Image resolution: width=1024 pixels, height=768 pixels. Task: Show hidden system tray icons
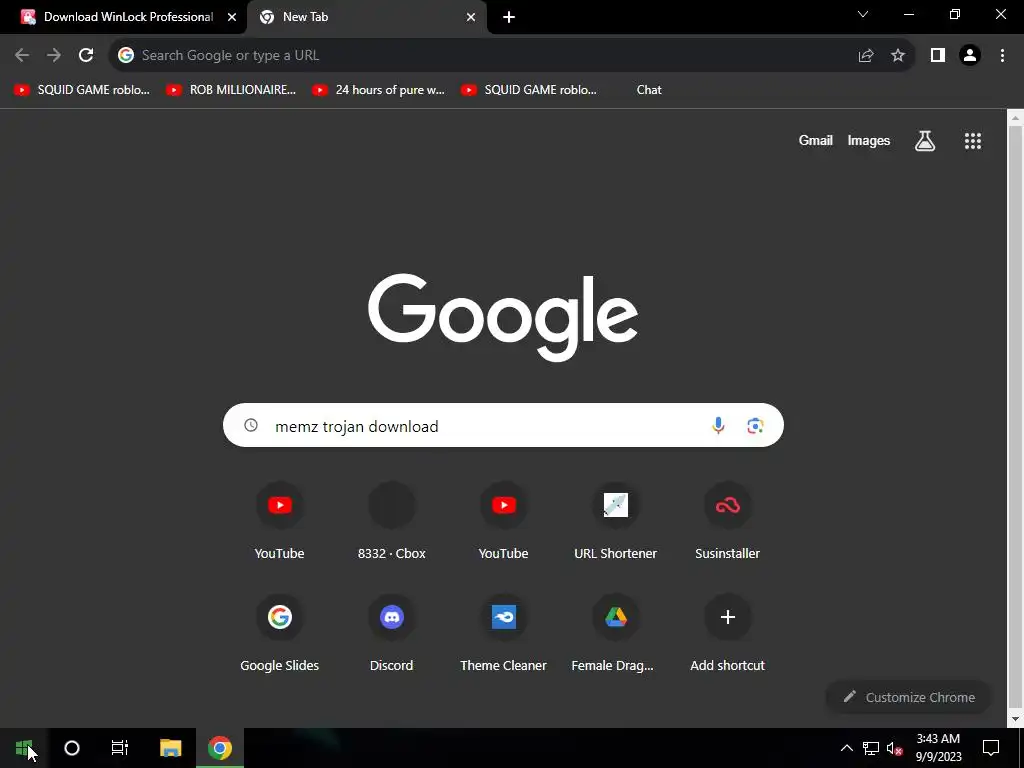[x=846, y=748]
